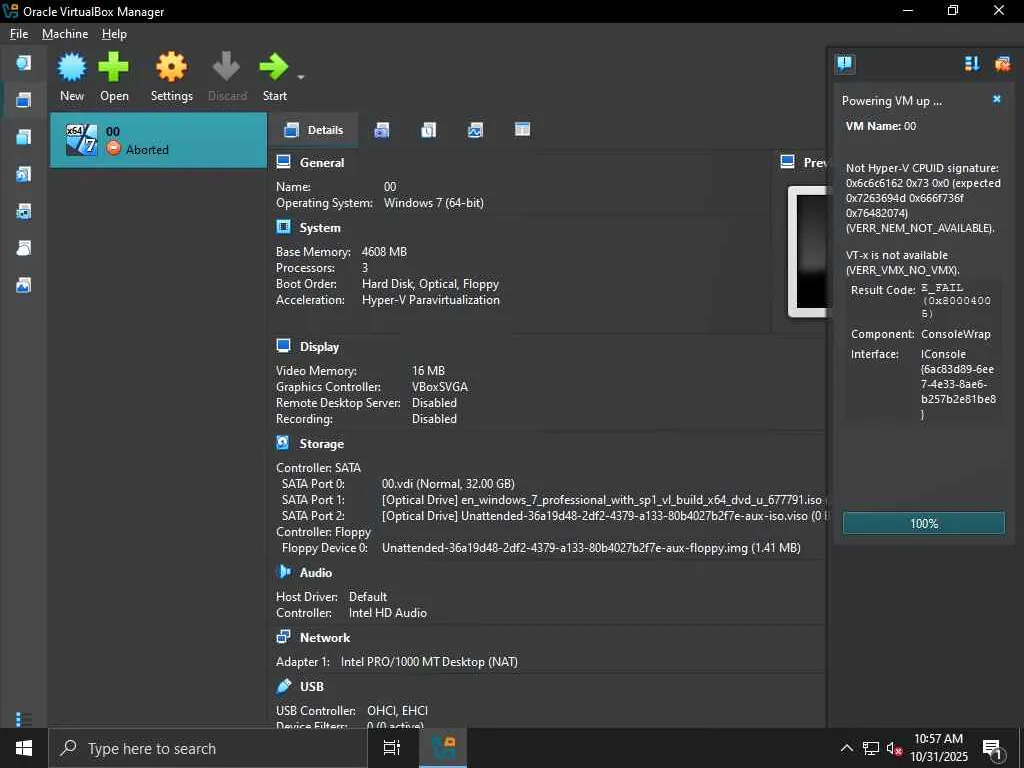Click the Intel HD Audio controller value
The image size is (1024, 768).
pyautogui.click(x=388, y=613)
